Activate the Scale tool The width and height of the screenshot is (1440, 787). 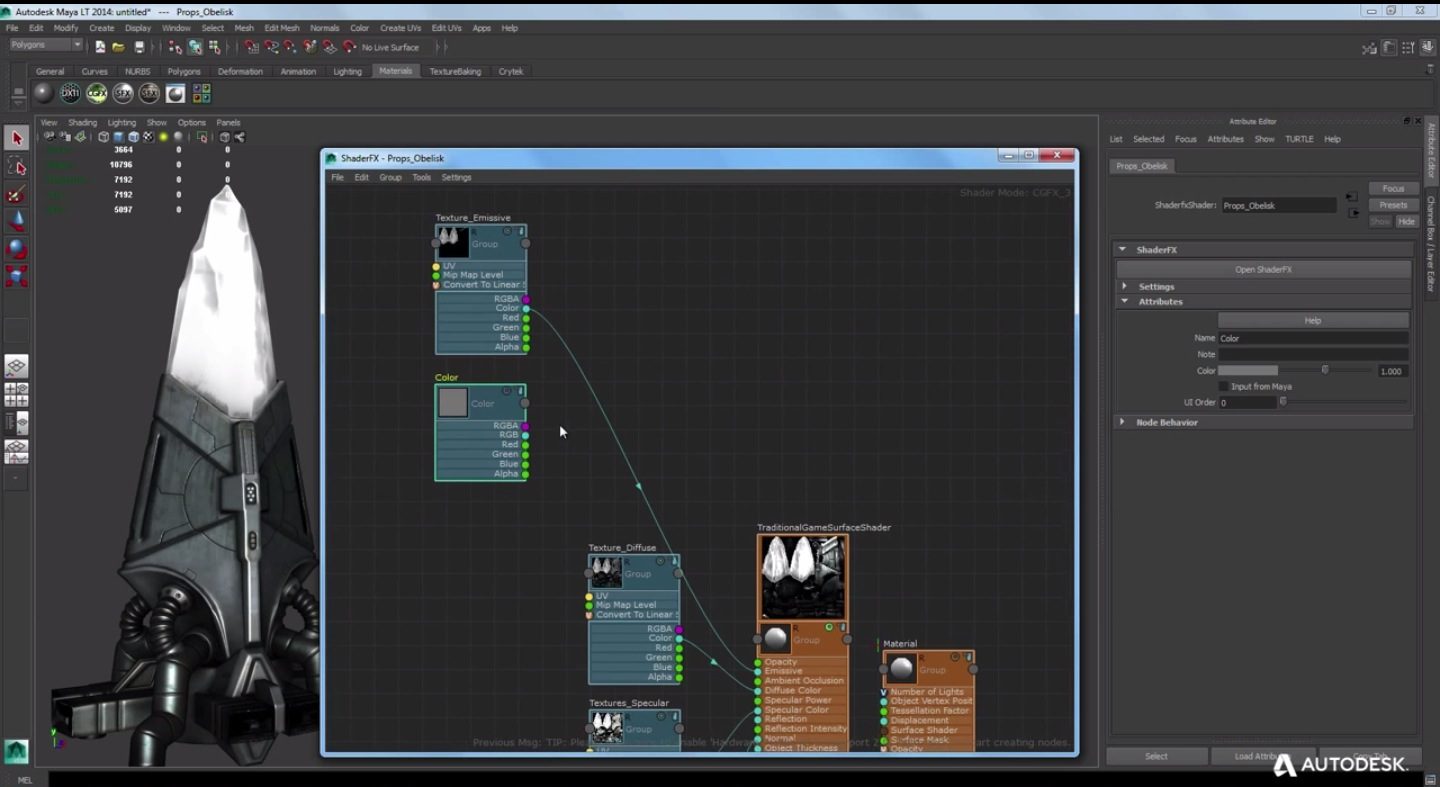click(x=16, y=276)
